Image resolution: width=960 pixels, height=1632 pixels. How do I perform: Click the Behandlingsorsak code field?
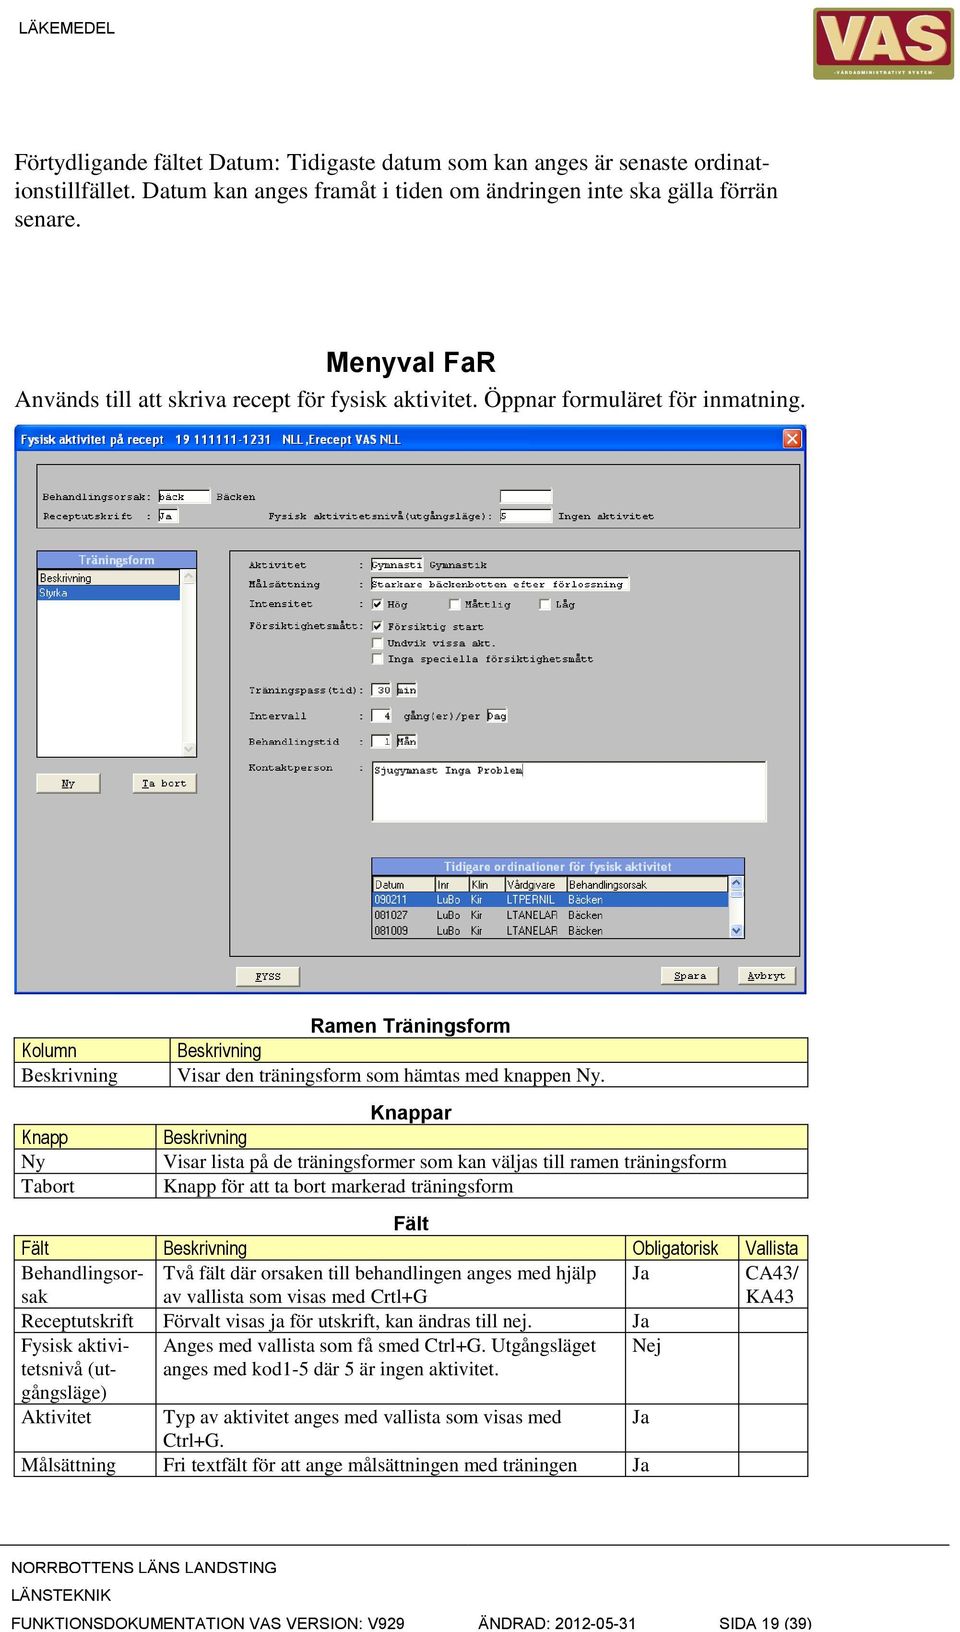(x=184, y=497)
